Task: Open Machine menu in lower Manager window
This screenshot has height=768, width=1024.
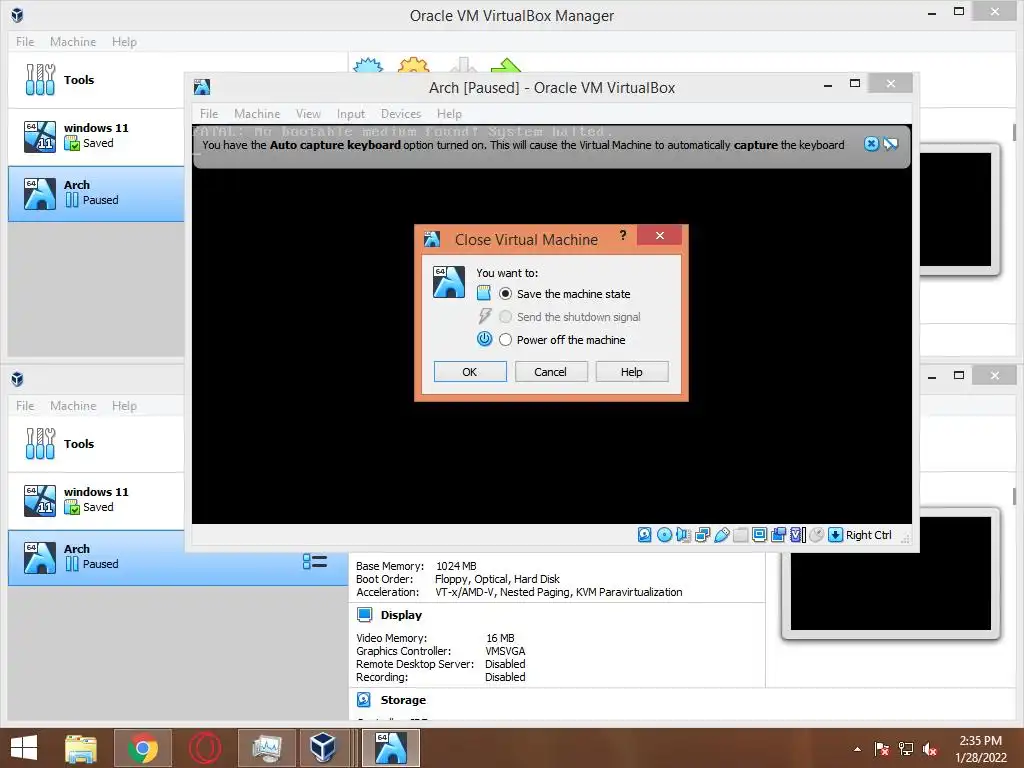Action: point(73,406)
